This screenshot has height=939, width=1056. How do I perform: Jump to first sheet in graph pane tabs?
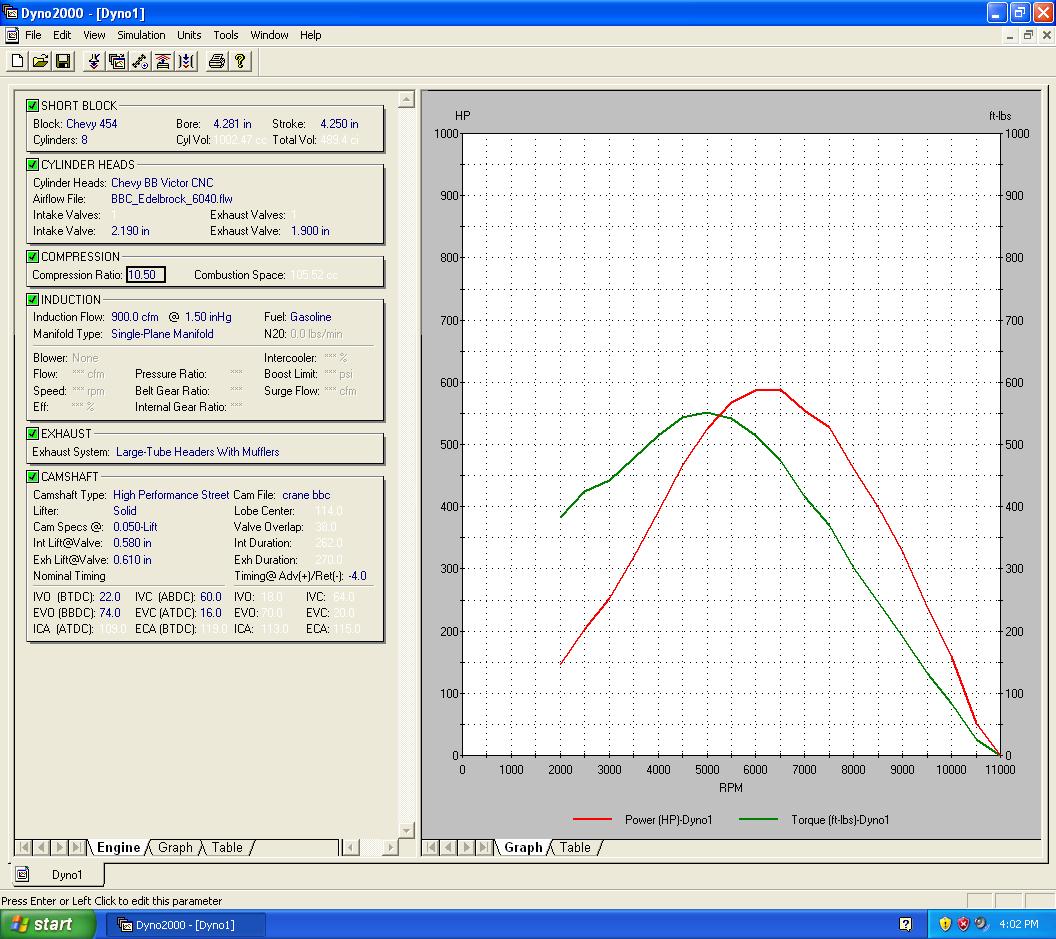click(431, 847)
